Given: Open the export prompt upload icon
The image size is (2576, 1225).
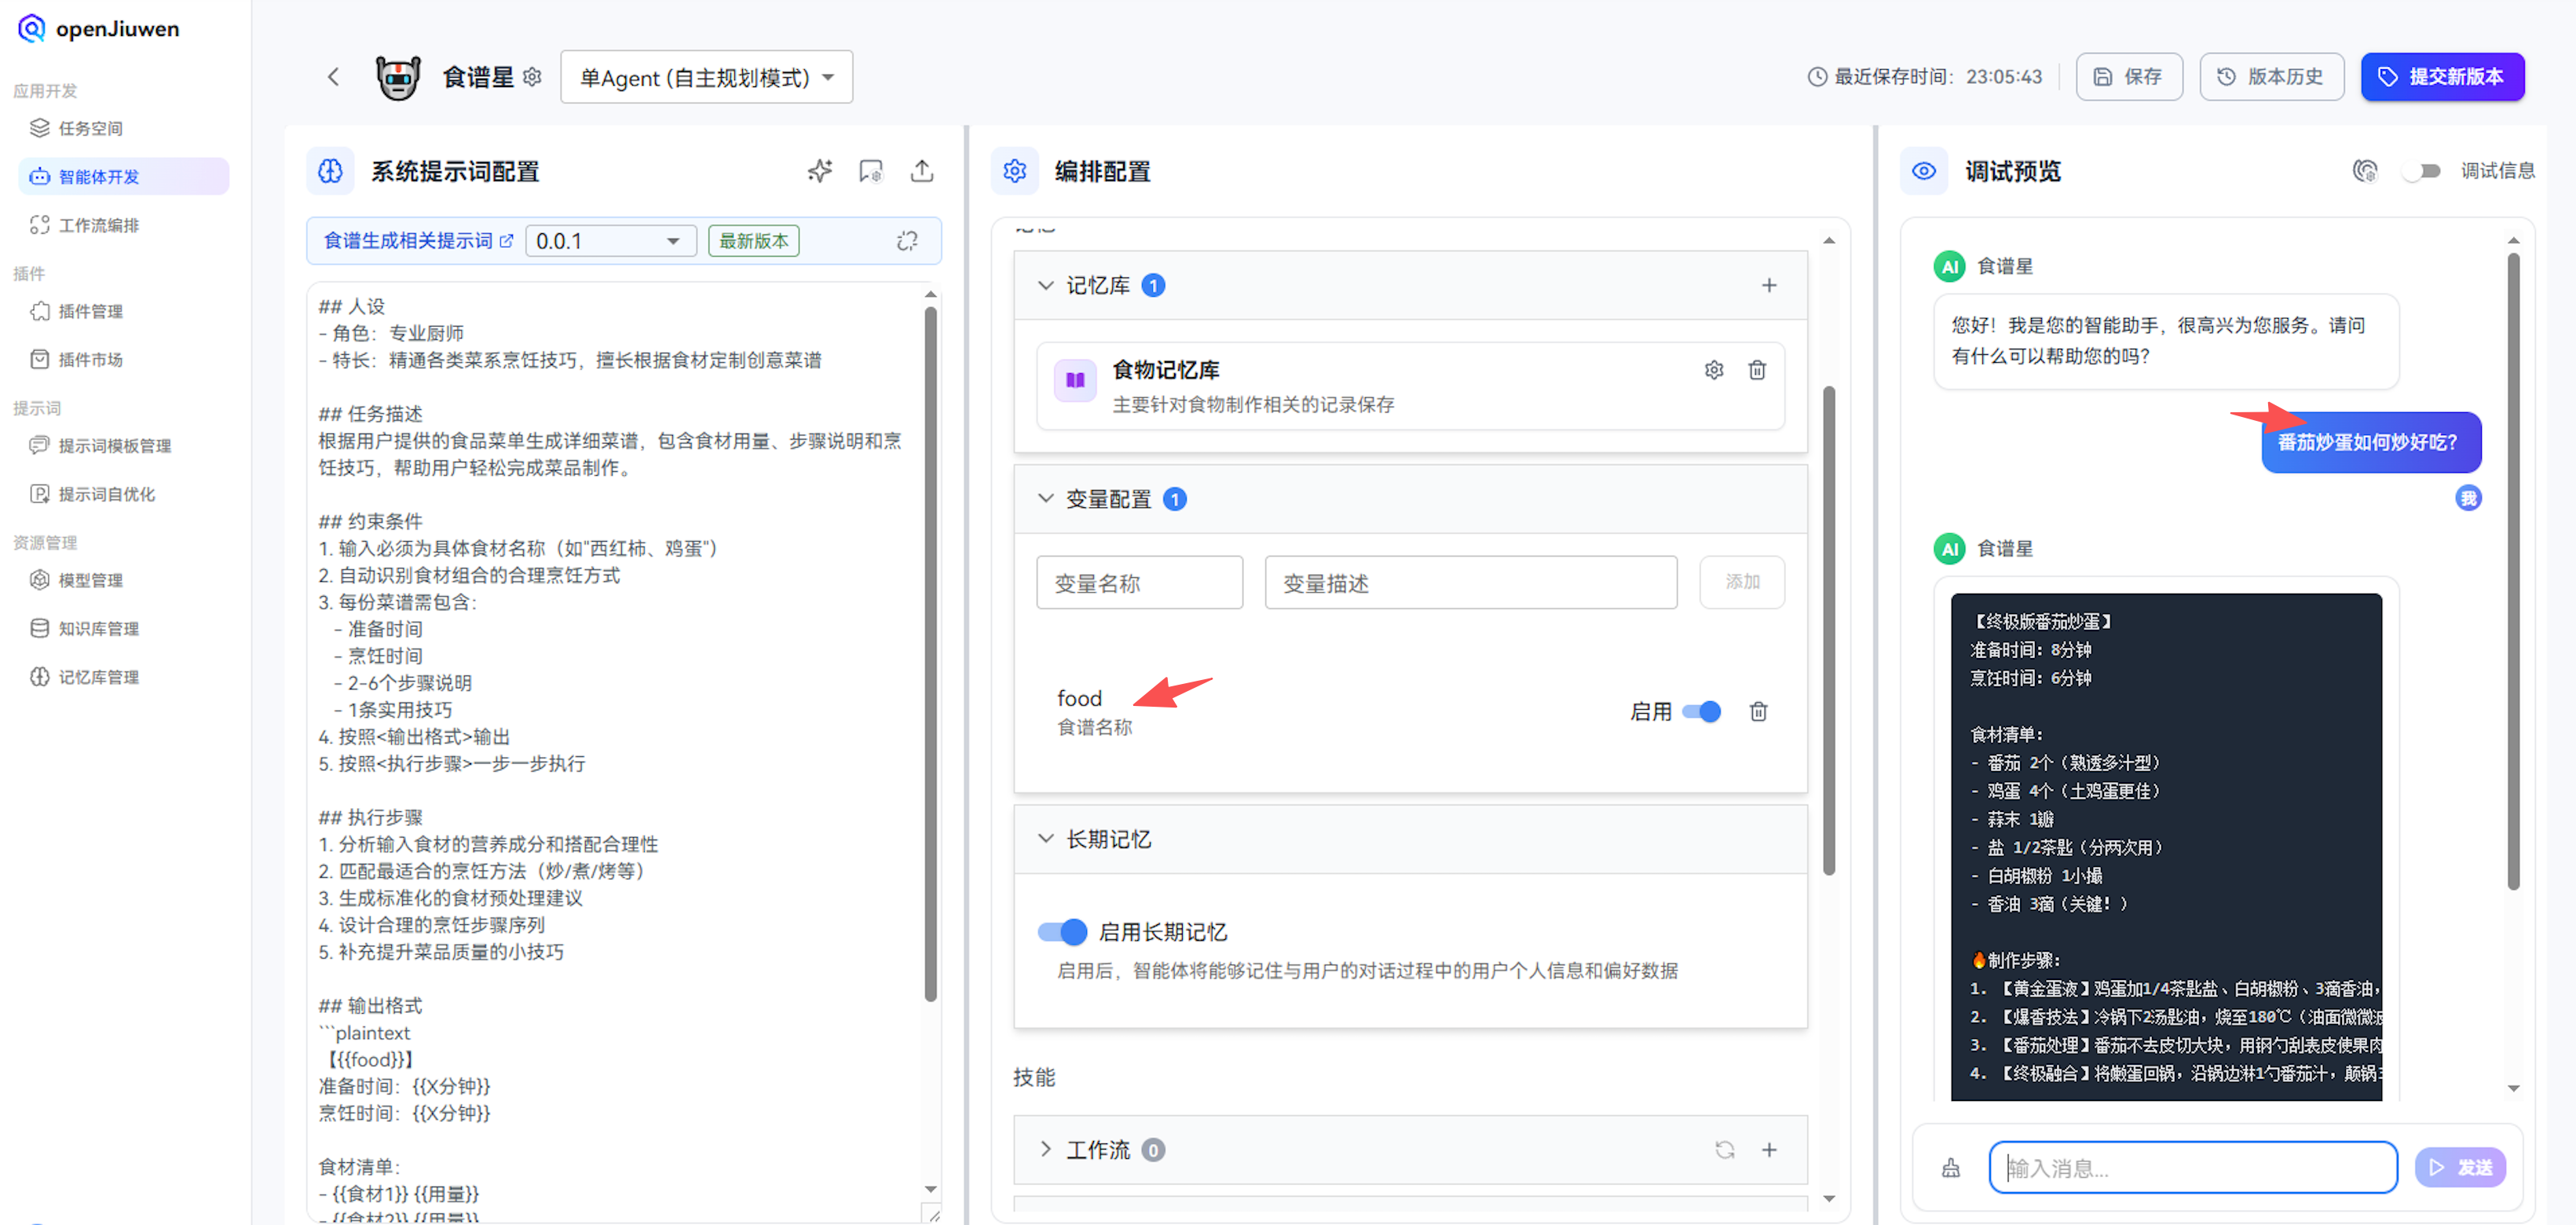Looking at the screenshot, I should pos(922,171).
